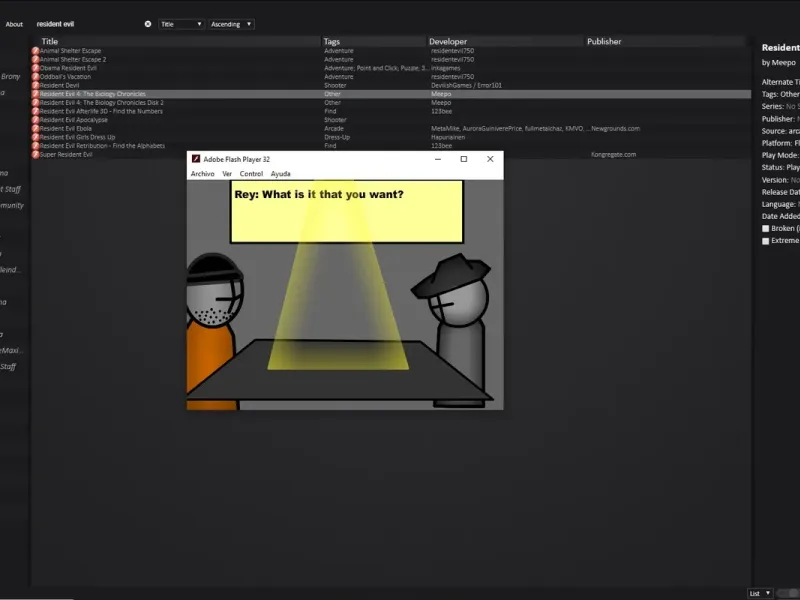Tick the Broken checkbox in details panel
The image size is (800, 600).
point(765,229)
